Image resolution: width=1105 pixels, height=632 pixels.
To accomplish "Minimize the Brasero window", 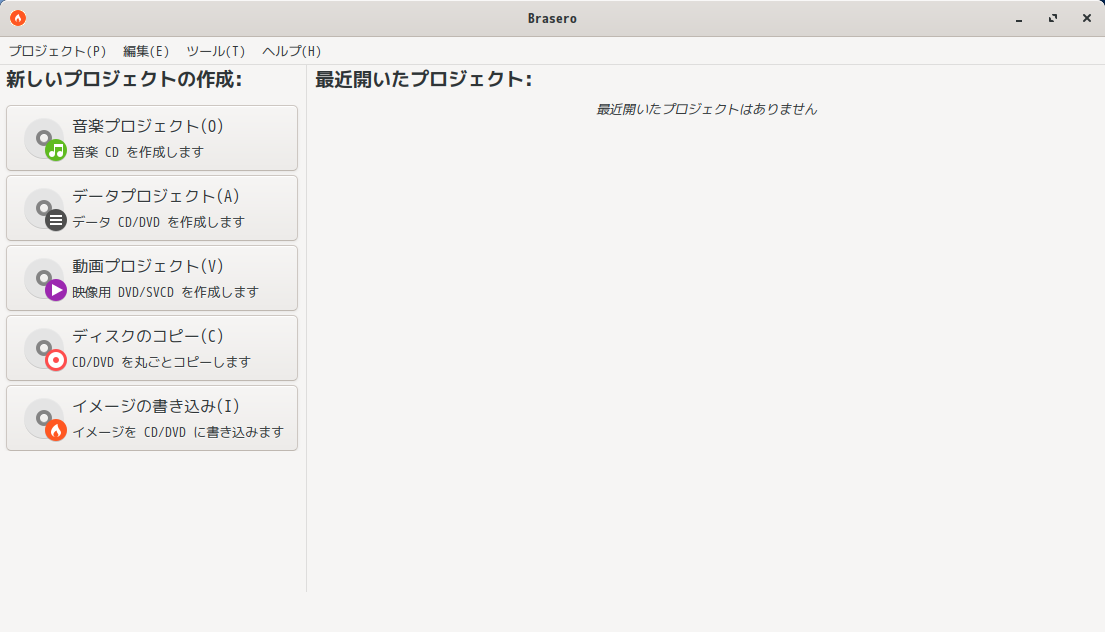I will tap(1019, 19).
